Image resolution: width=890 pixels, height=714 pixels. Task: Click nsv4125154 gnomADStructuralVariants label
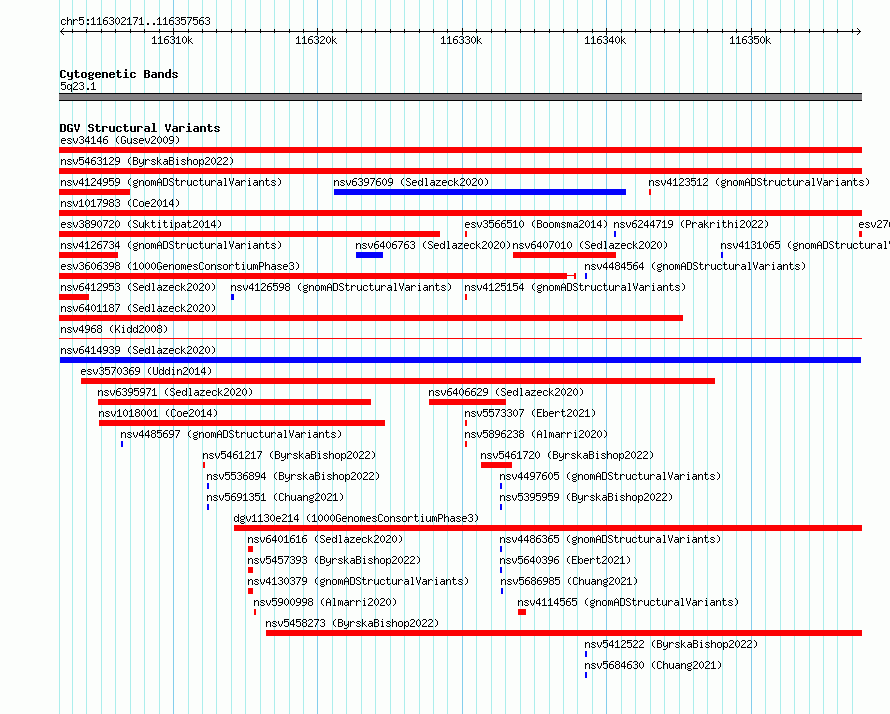(x=575, y=287)
